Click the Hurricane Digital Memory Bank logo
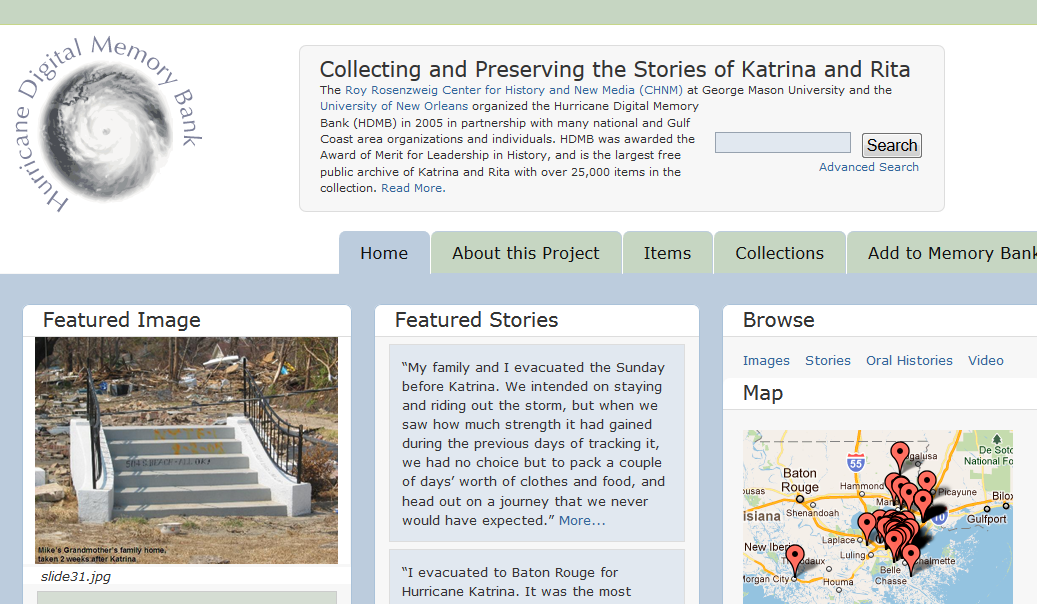The image size is (1037, 604). pos(107,124)
